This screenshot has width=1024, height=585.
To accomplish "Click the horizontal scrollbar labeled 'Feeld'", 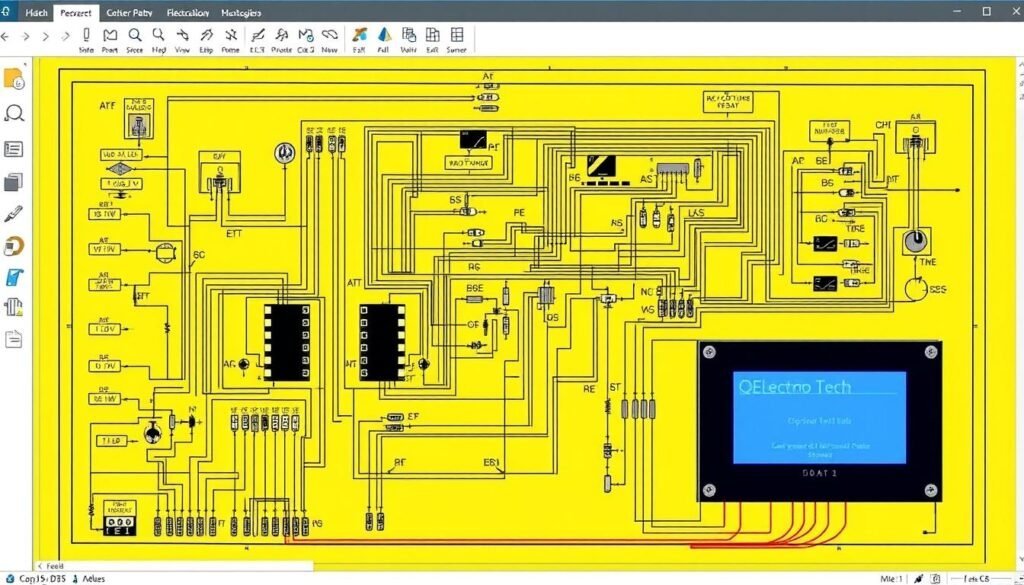I will click(x=173, y=566).
